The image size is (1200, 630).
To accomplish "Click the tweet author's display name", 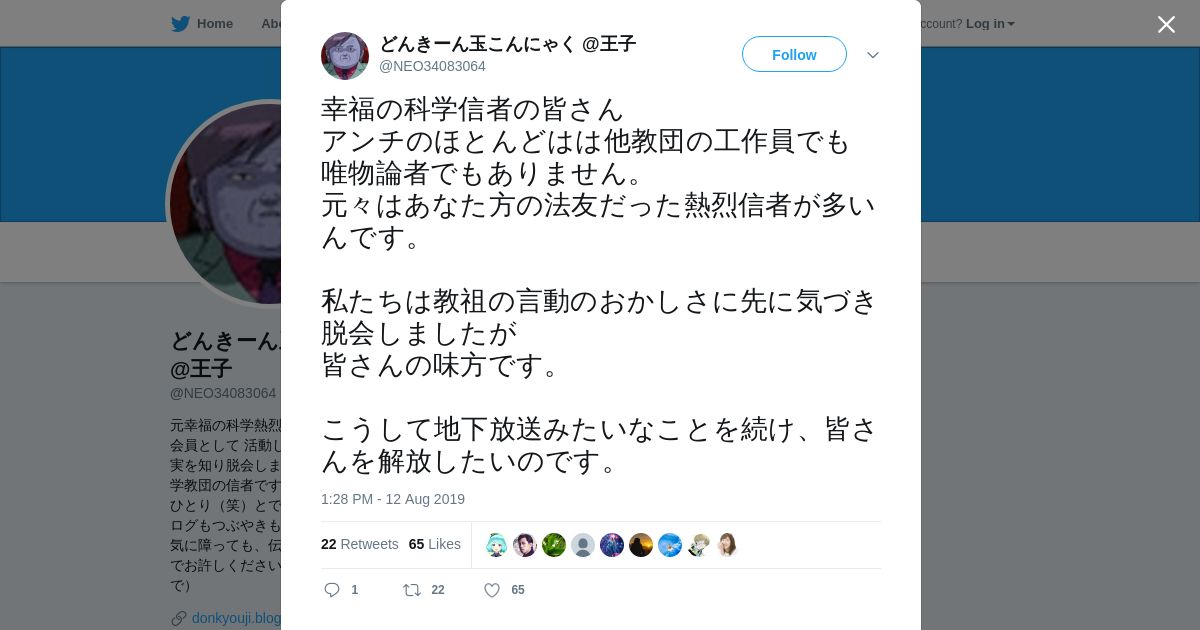I will (x=507, y=44).
